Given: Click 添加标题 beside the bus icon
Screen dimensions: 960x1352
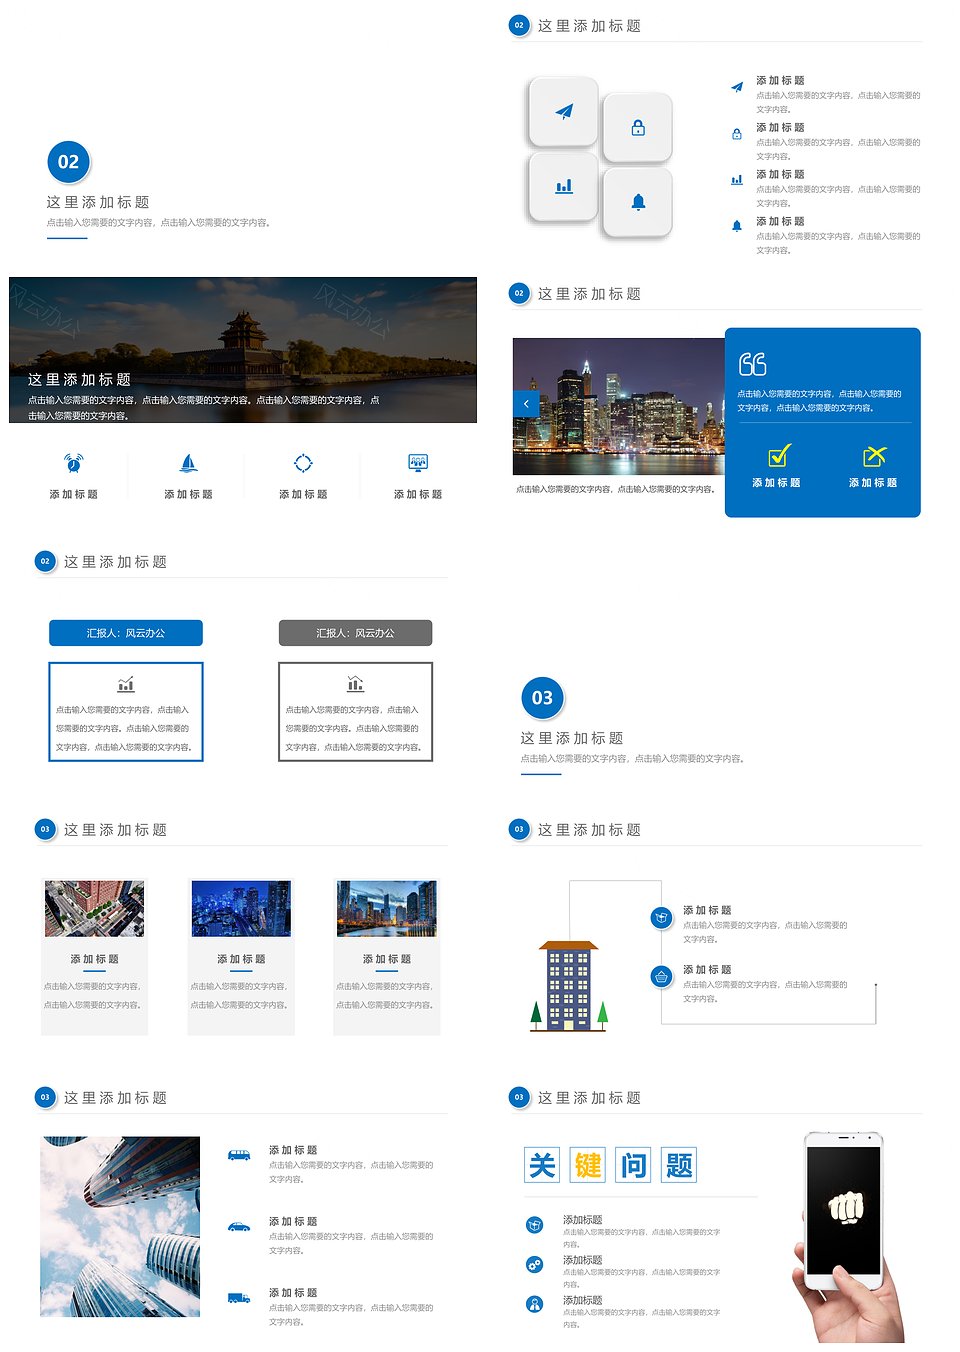Looking at the screenshot, I should [293, 1150].
